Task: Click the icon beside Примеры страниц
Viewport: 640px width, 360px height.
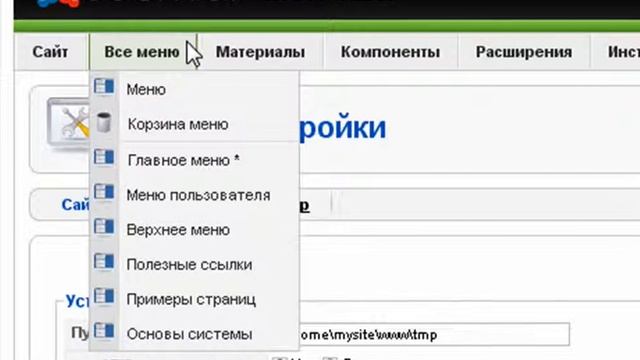Action: (x=104, y=296)
